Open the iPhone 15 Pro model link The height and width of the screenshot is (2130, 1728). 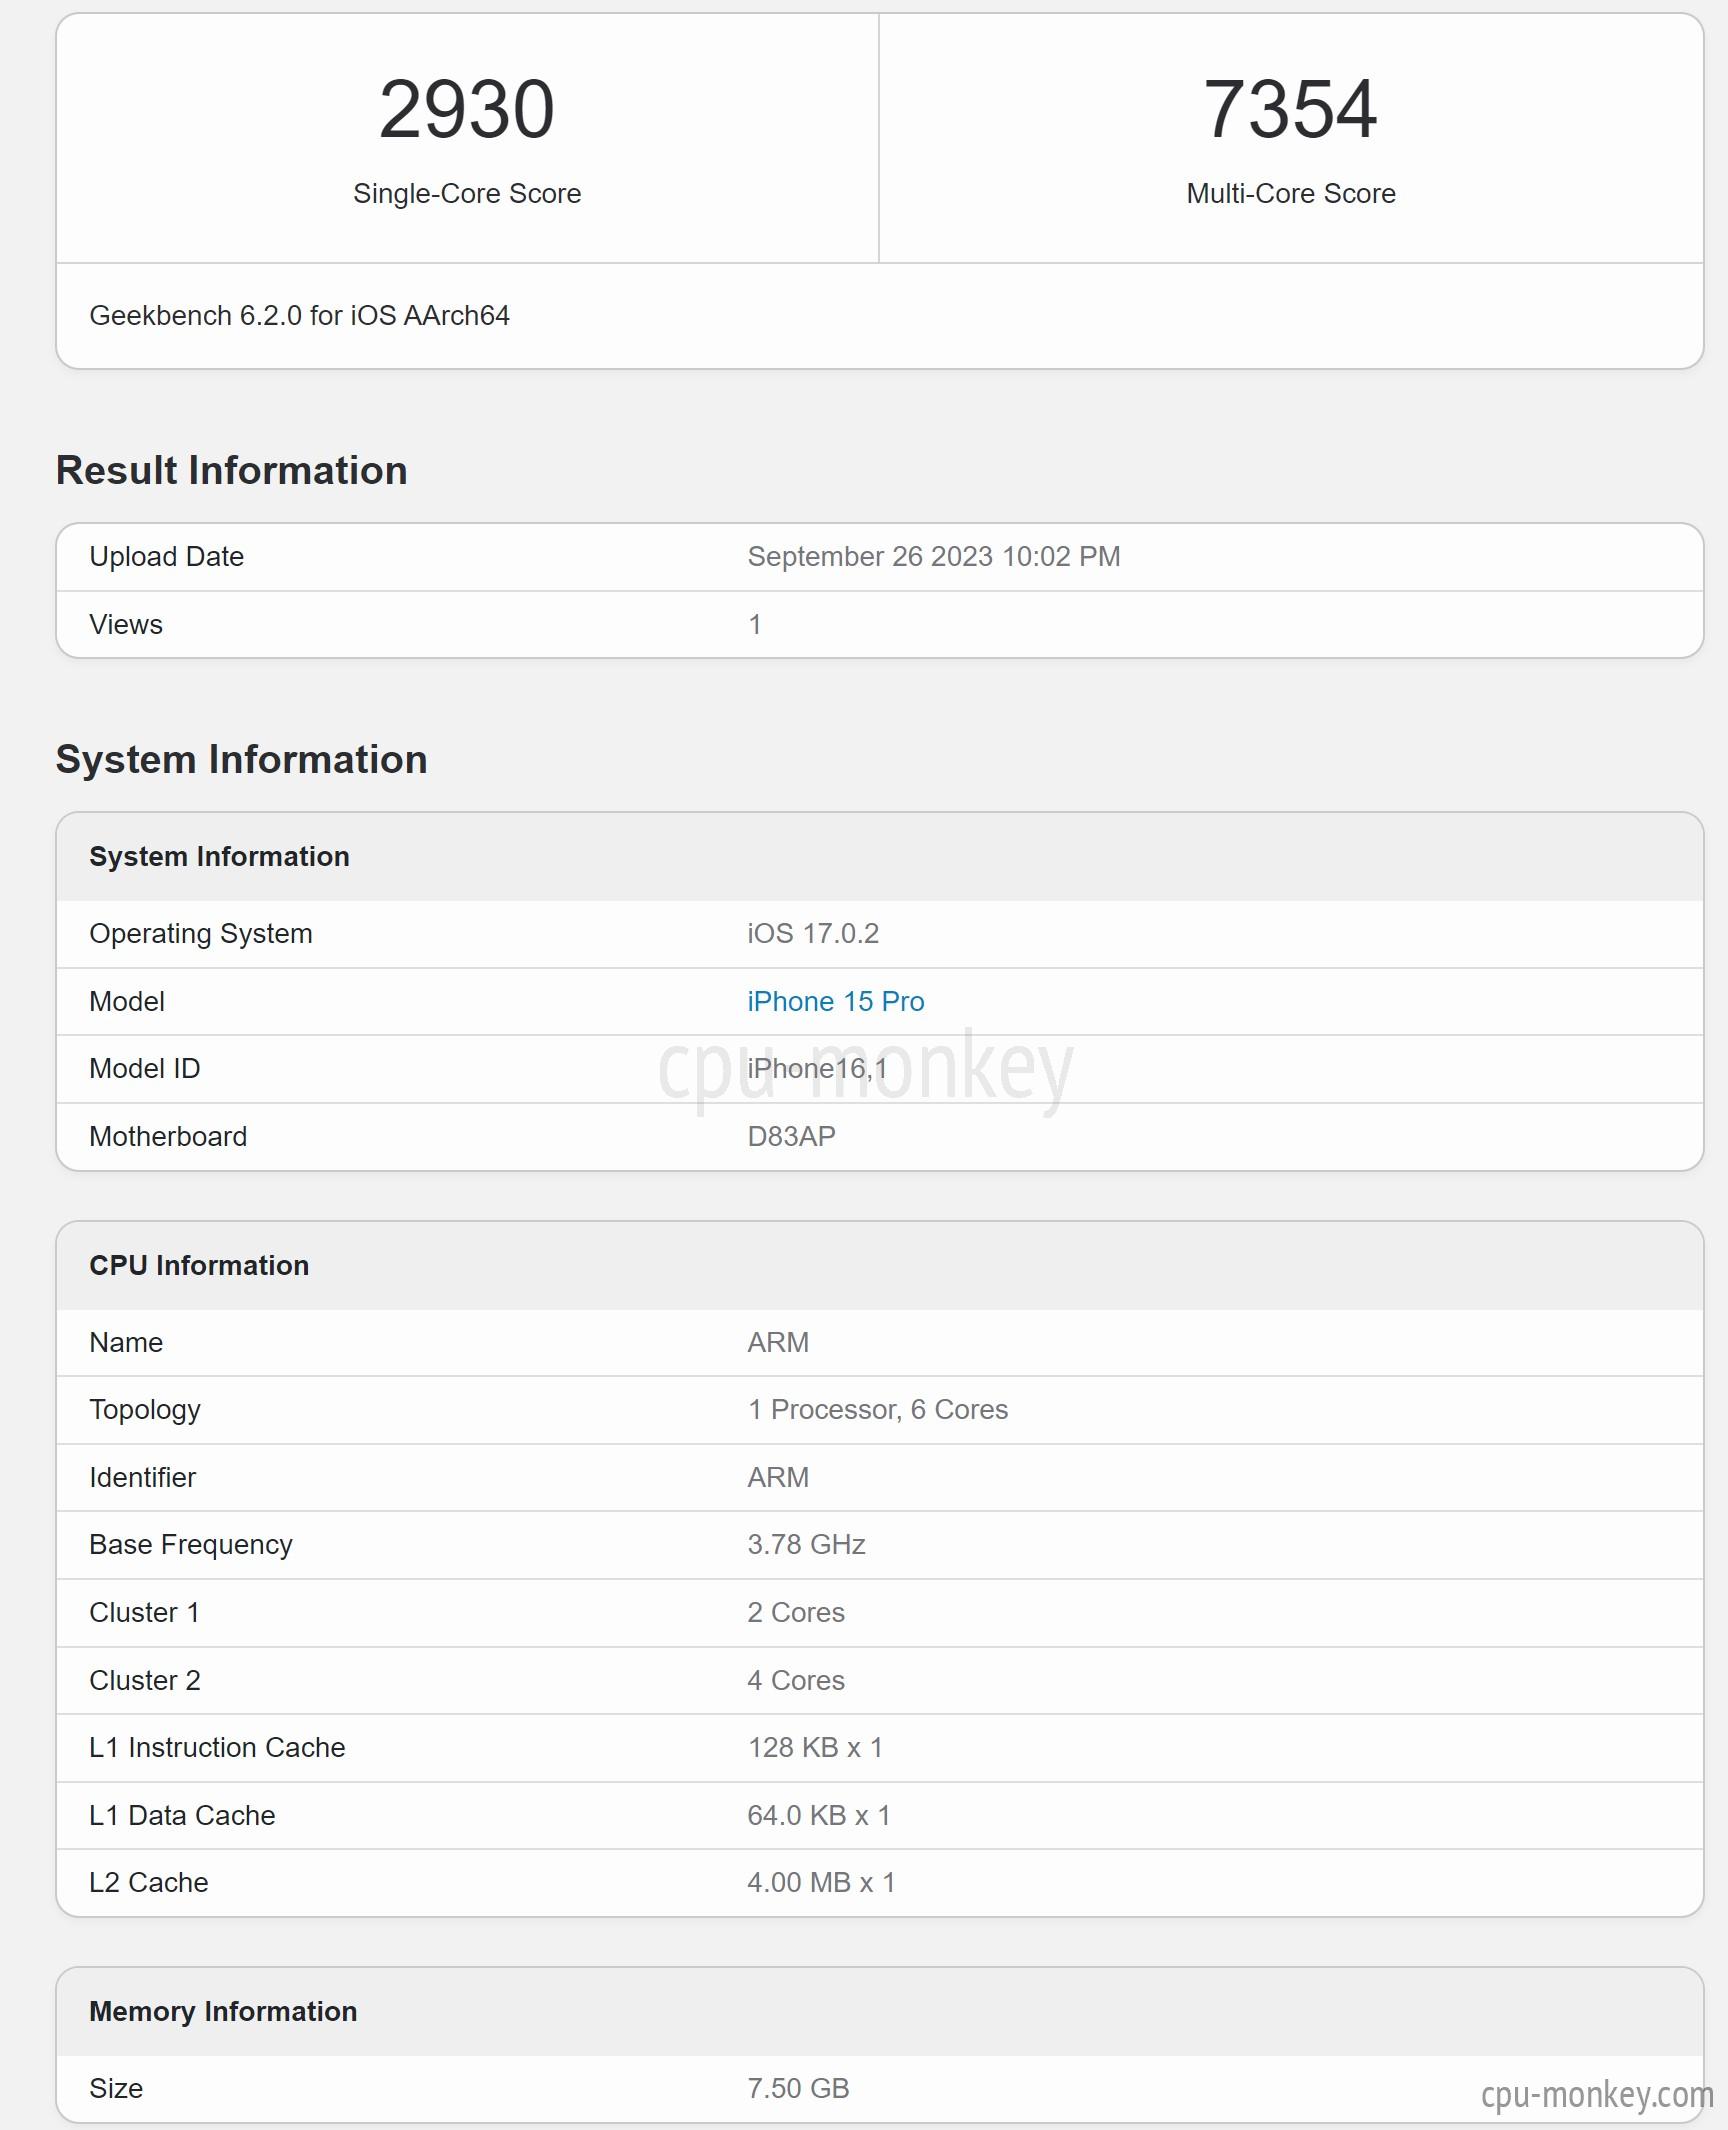(835, 1001)
